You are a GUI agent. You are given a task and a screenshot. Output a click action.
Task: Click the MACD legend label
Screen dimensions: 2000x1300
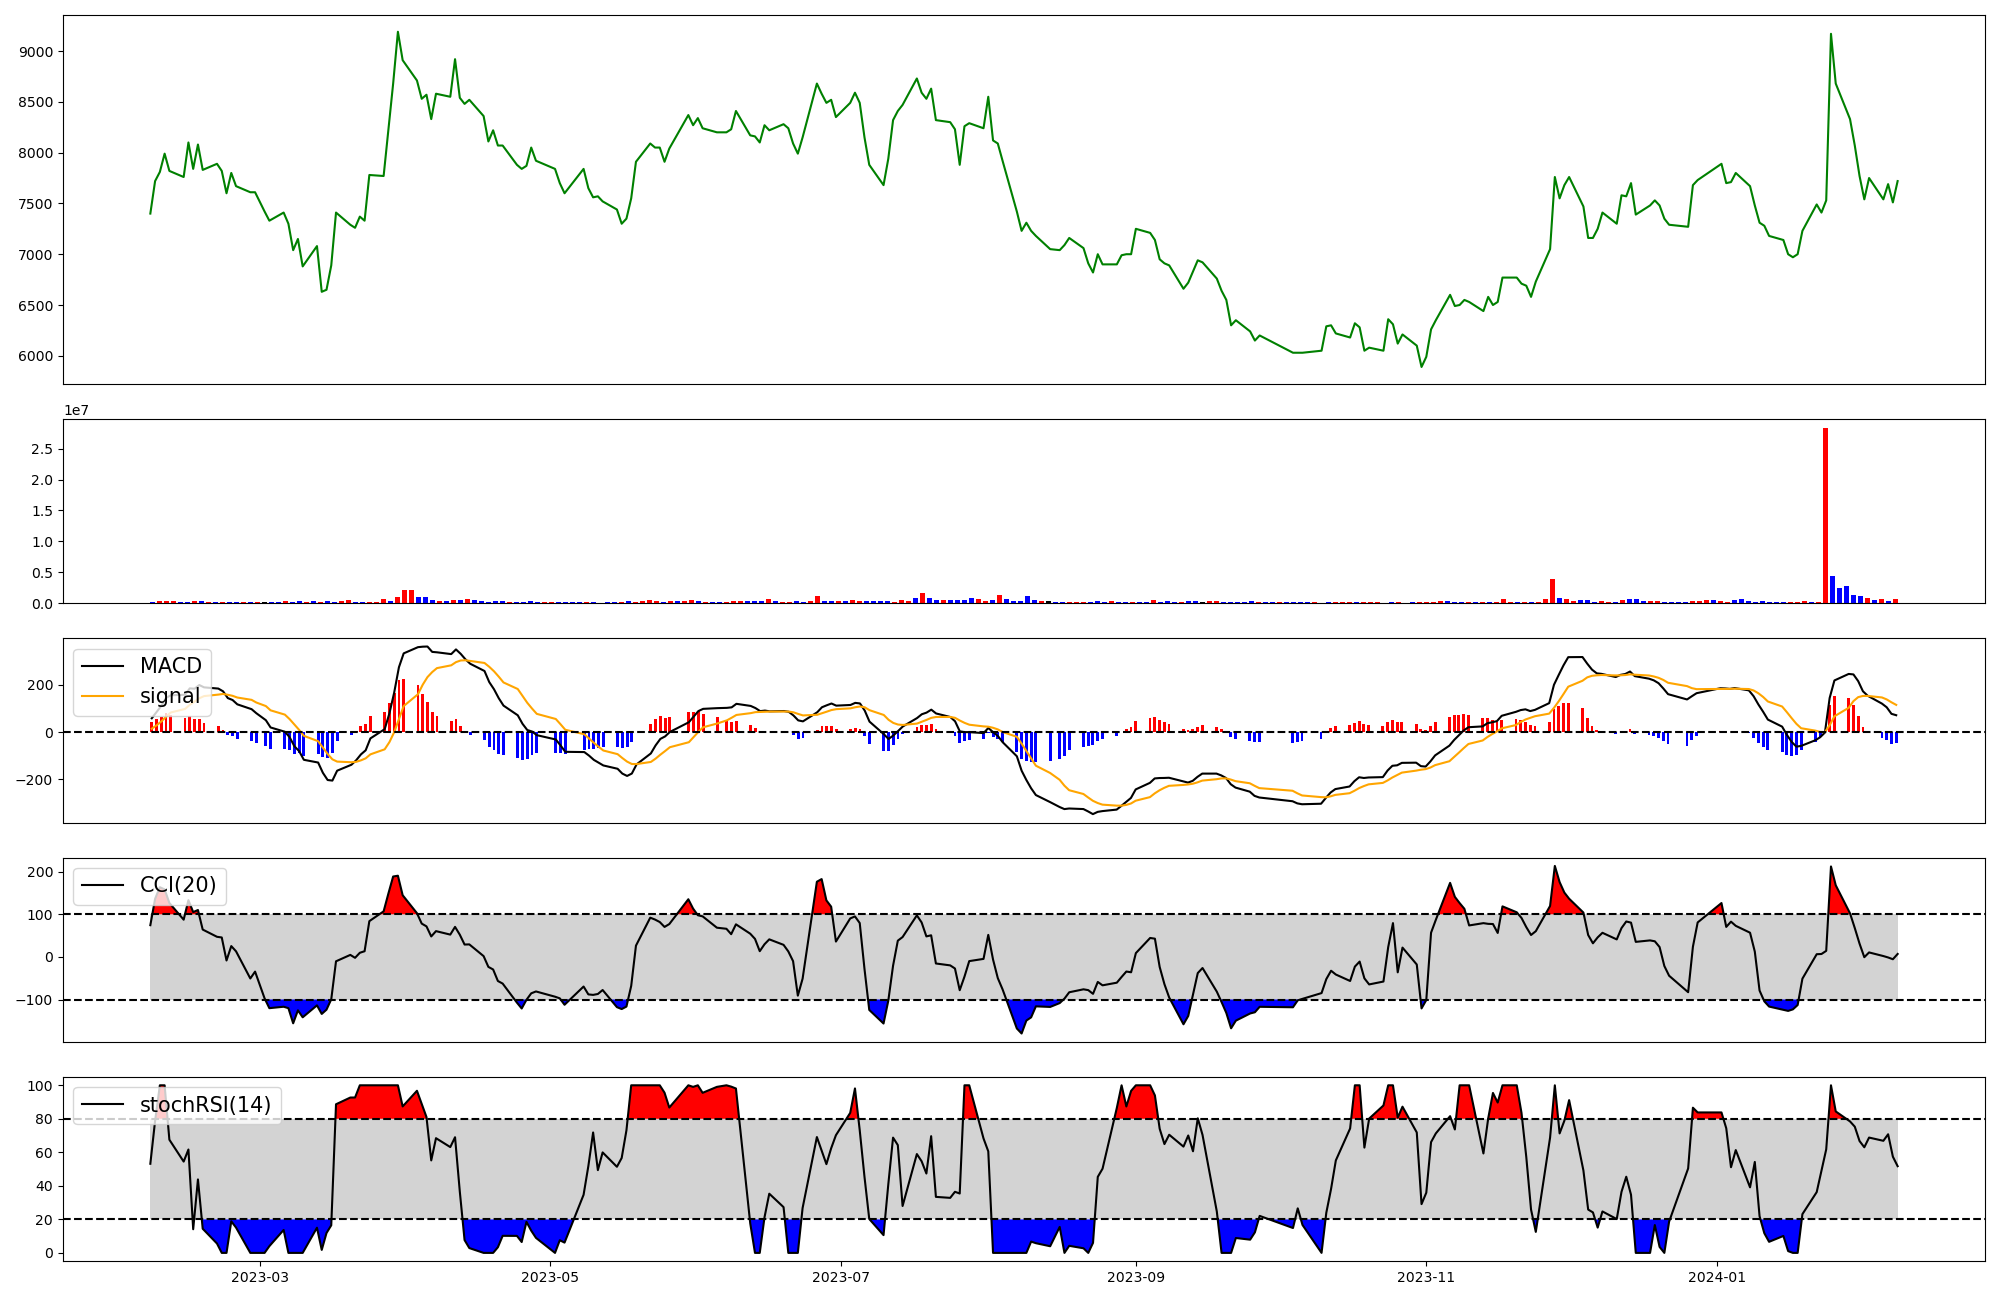click(170, 666)
